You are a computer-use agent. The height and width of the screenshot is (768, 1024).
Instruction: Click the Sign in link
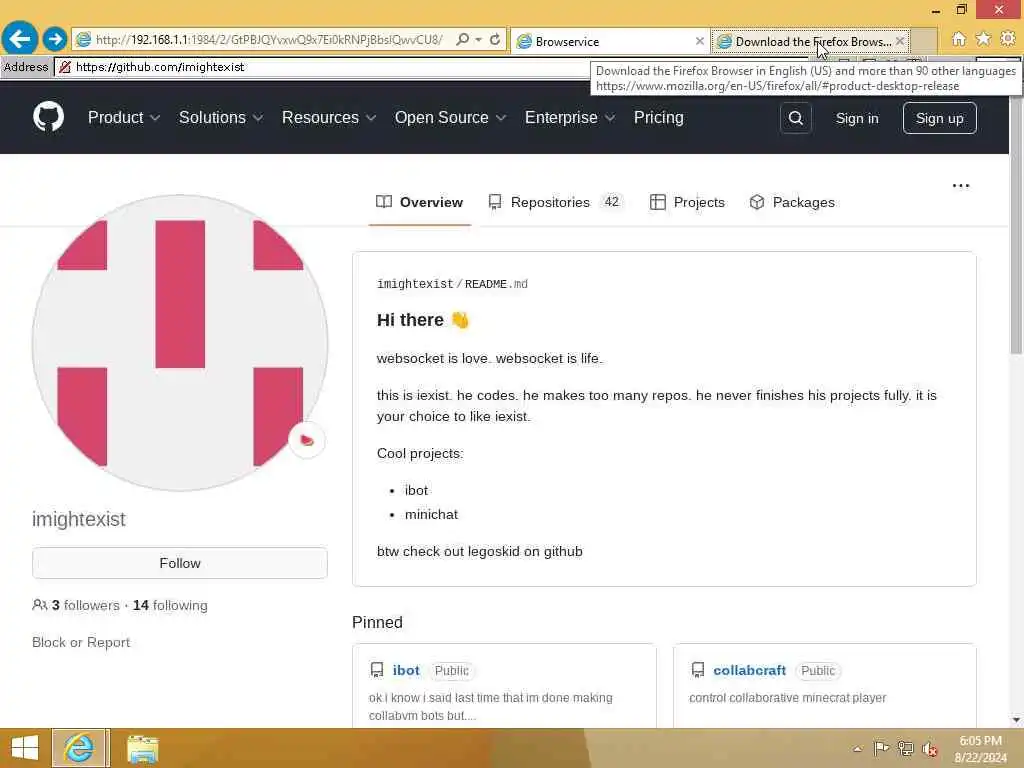click(x=857, y=118)
